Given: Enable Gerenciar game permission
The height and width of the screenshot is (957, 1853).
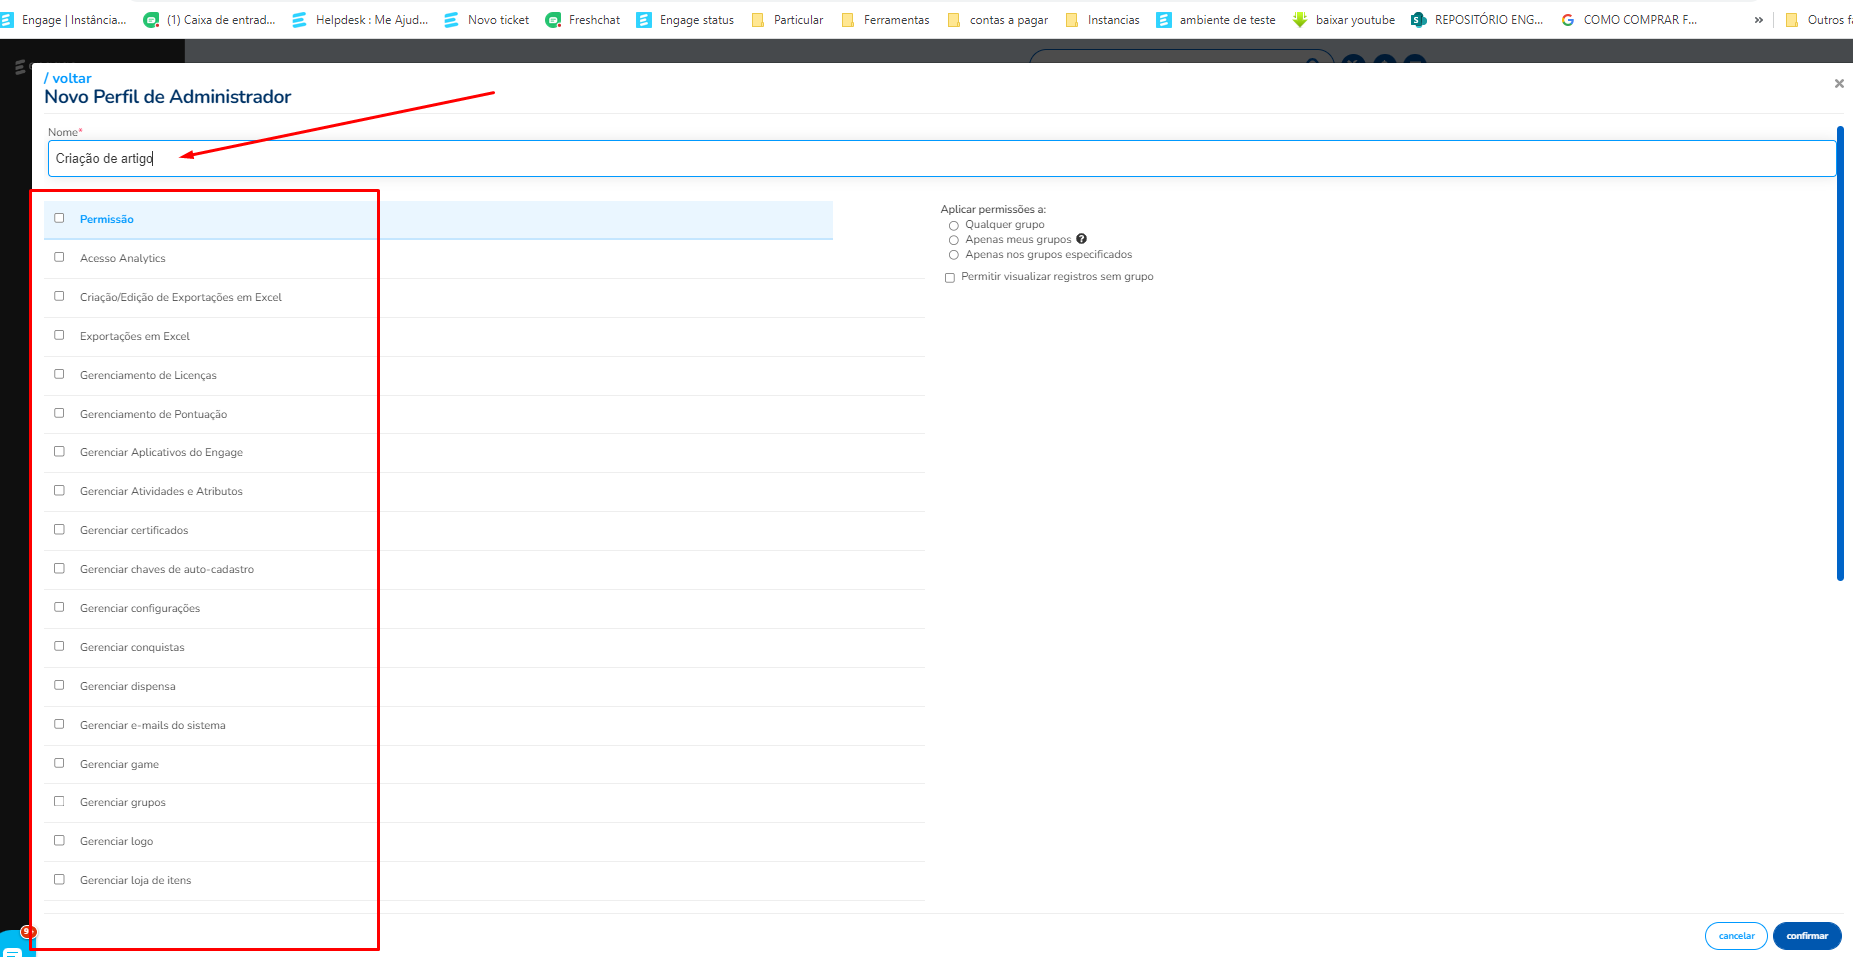Looking at the screenshot, I should pyautogui.click(x=59, y=763).
